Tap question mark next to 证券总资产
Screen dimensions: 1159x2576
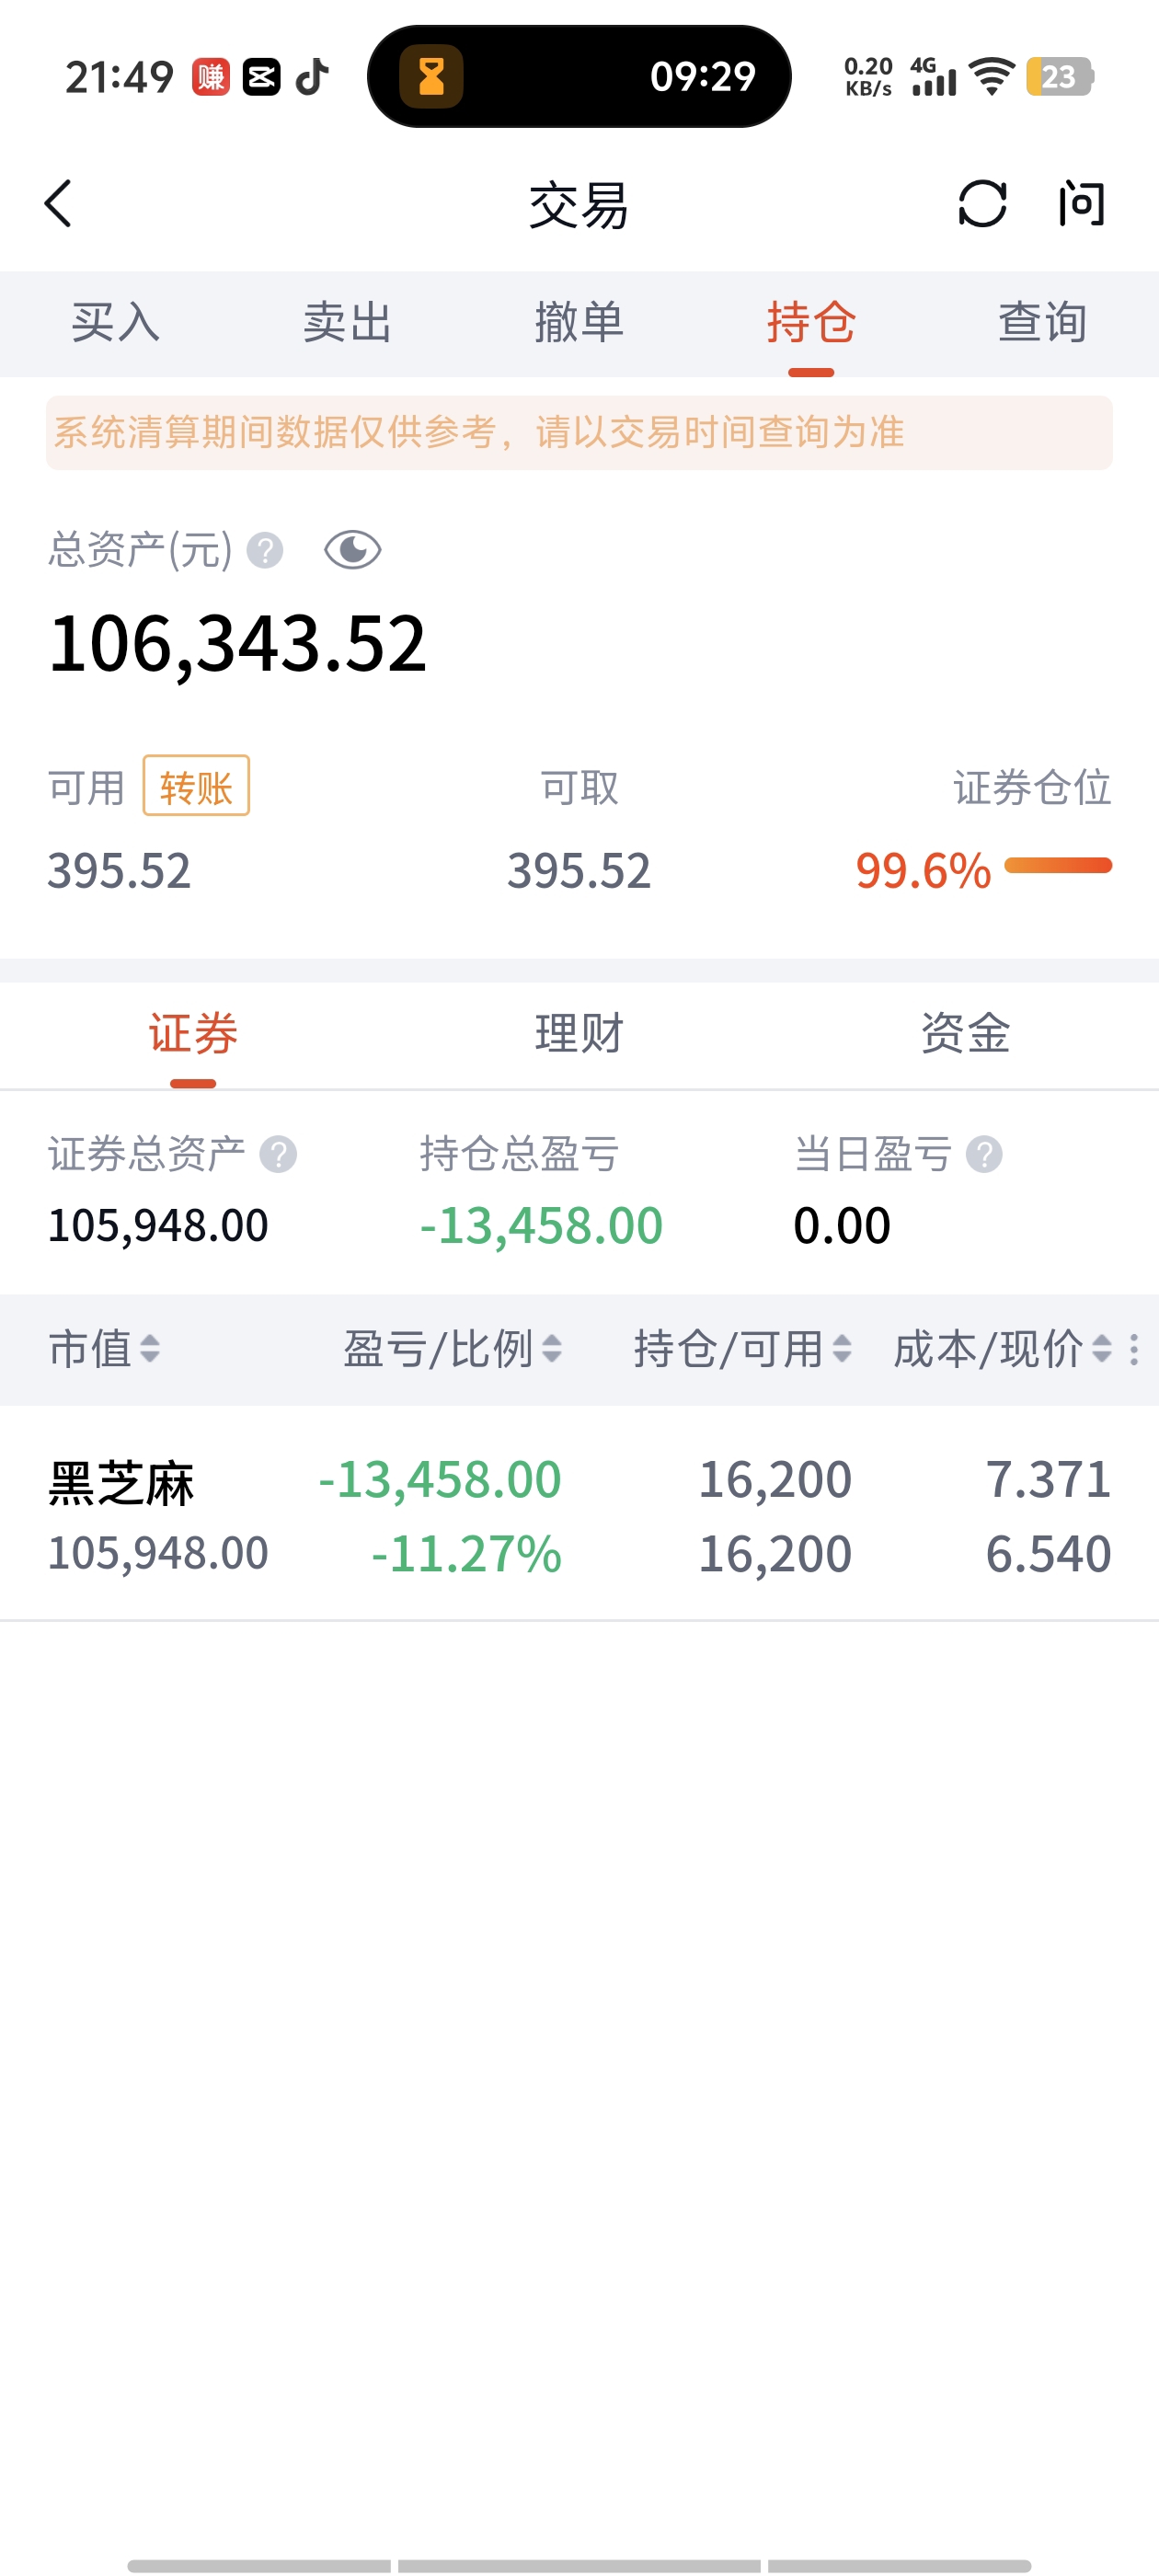[278, 1155]
